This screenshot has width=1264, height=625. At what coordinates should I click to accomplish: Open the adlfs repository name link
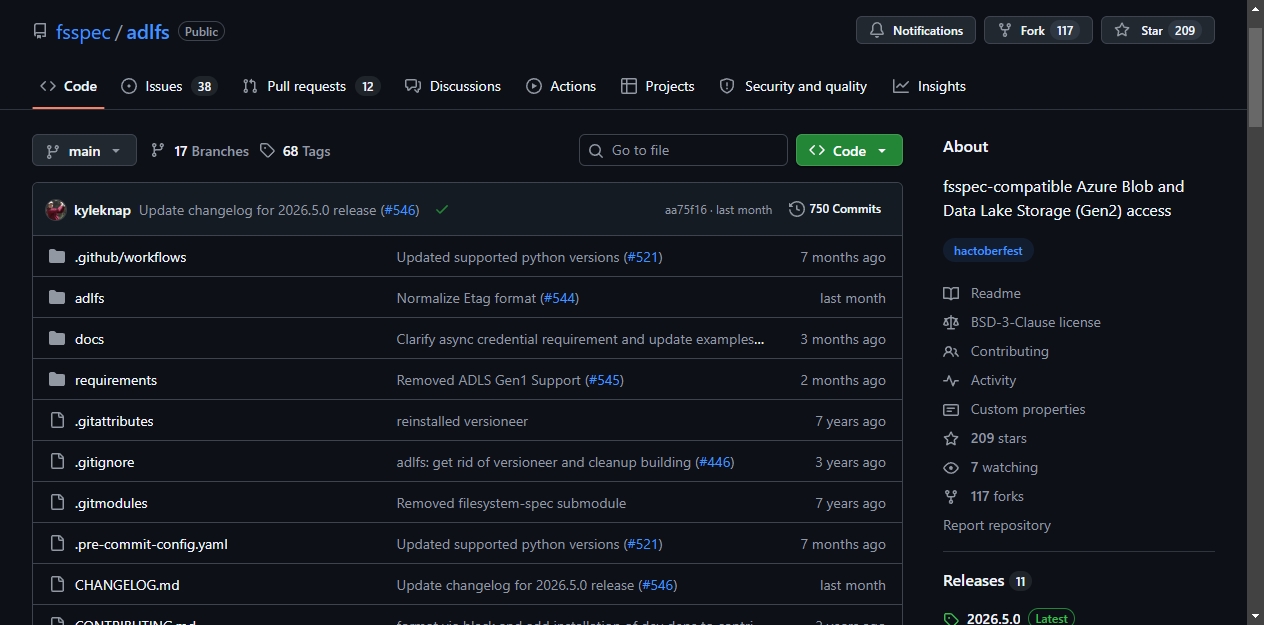coord(148,31)
